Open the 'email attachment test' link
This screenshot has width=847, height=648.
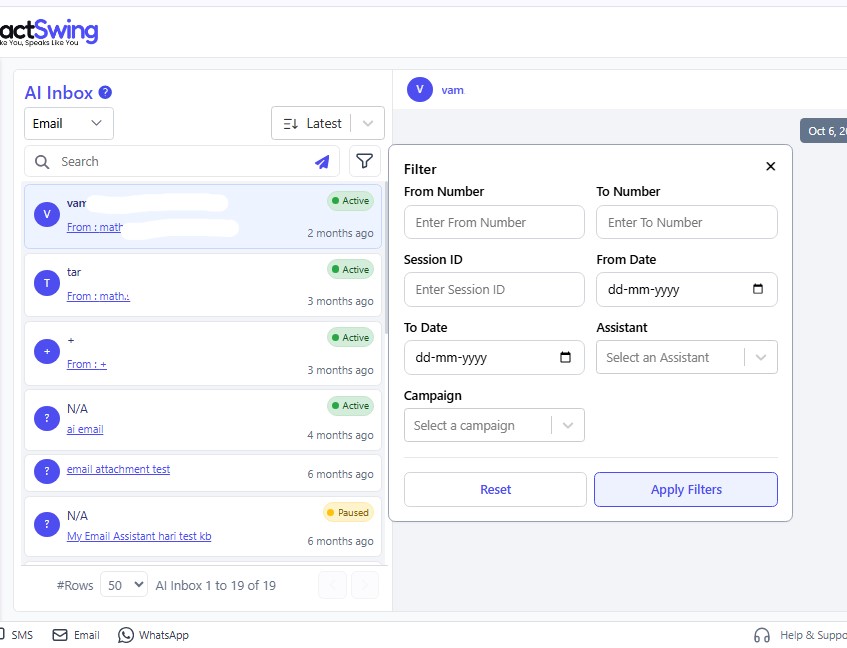[118, 469]
